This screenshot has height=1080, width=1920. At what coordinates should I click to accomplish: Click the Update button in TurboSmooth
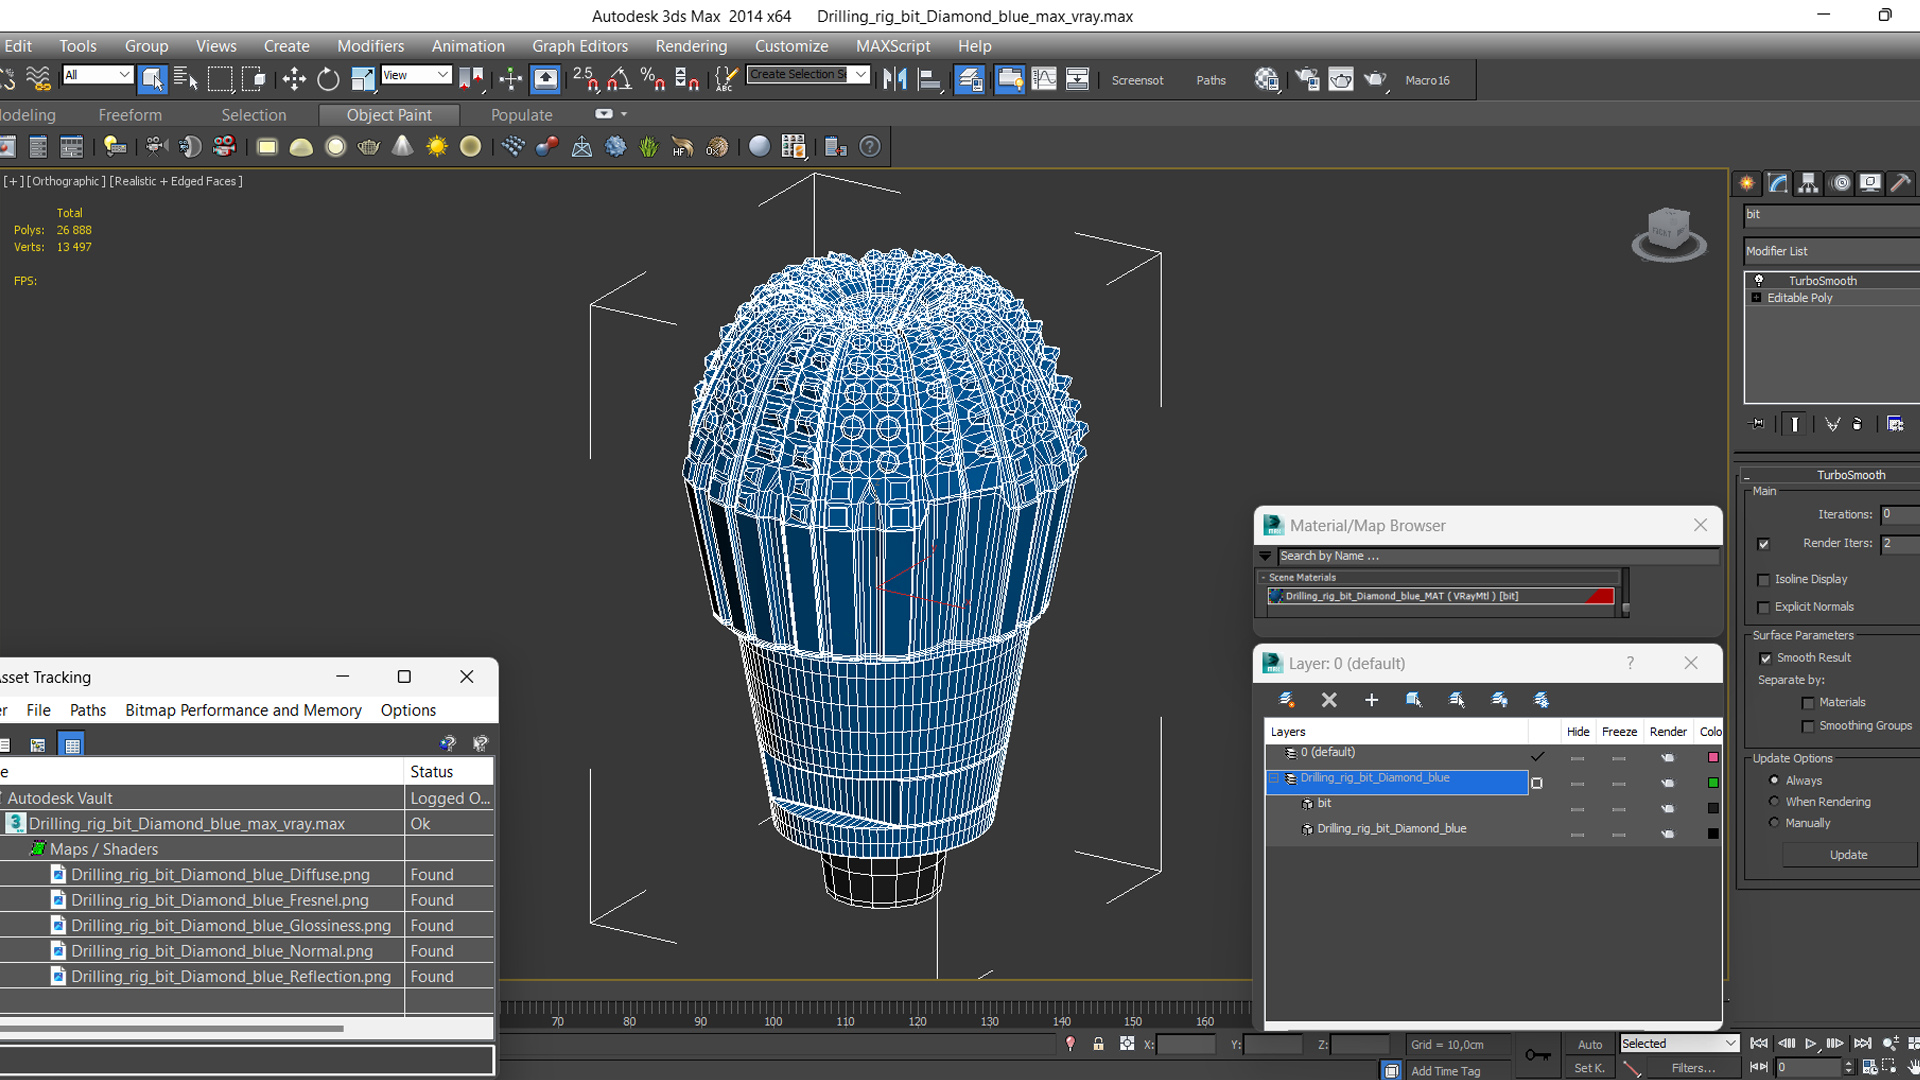pos(1848,855)
